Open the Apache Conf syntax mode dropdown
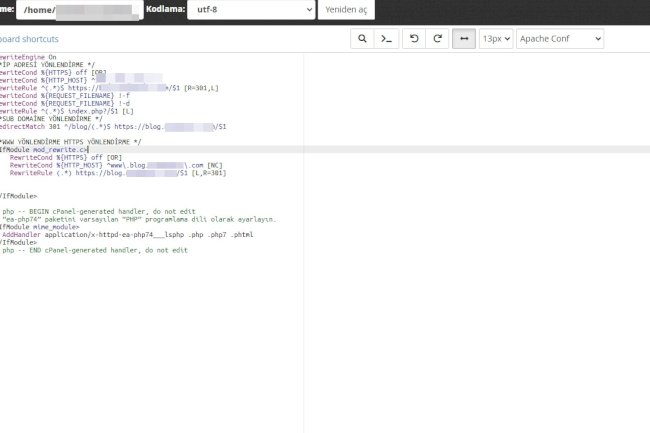The height and width of the screenshot is (433, 650). point(560,39)
